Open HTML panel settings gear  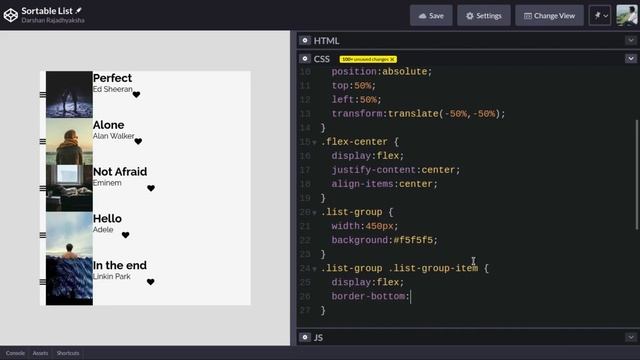(304, 40)
